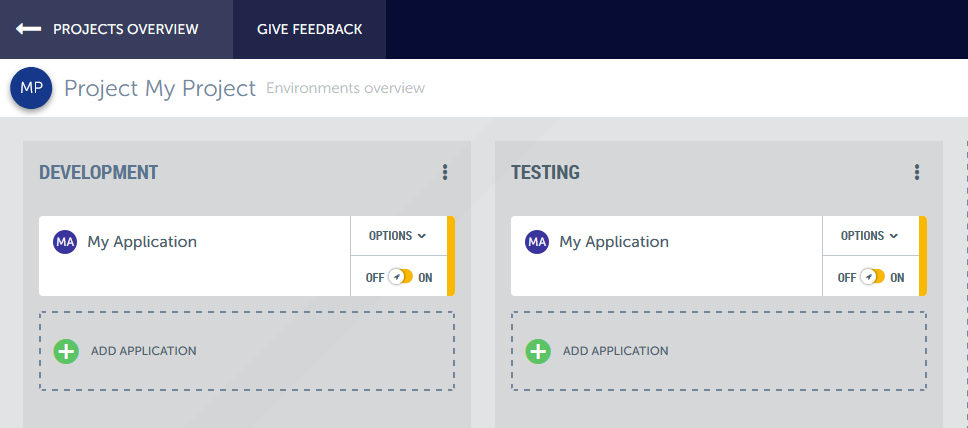968x428 pixels.
Task: Go to Projects Overview
Action: 125,29
